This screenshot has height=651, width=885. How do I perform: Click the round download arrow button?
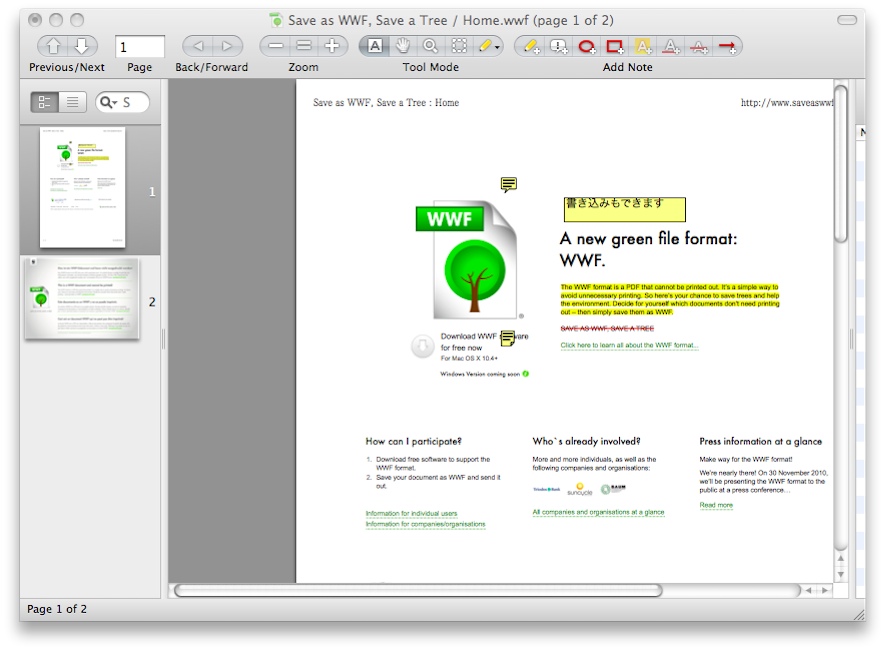(x=422, y=346)
